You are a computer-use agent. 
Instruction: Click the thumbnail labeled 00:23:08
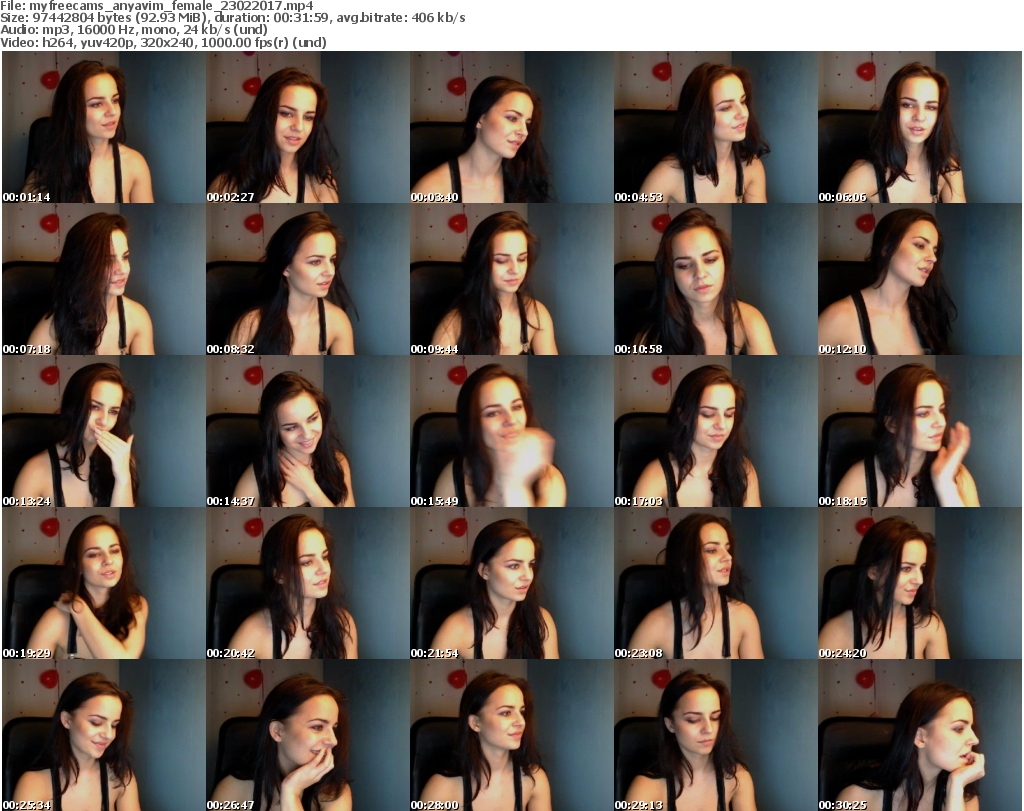coord(716,584)
